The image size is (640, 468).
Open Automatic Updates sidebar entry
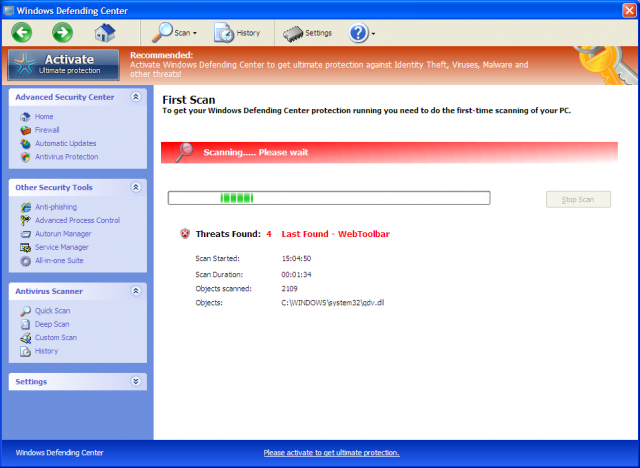click(66, 144)
